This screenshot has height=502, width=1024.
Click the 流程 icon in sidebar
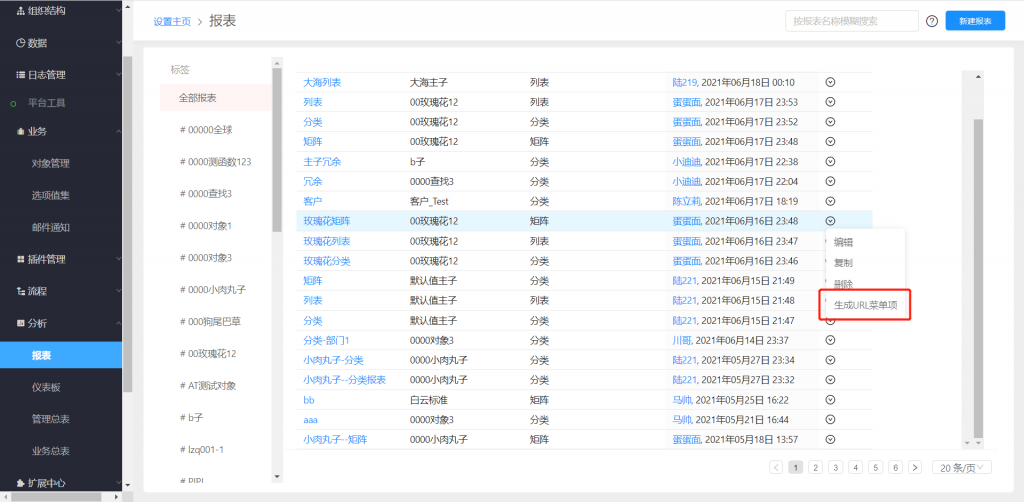[x=20, y=292]
